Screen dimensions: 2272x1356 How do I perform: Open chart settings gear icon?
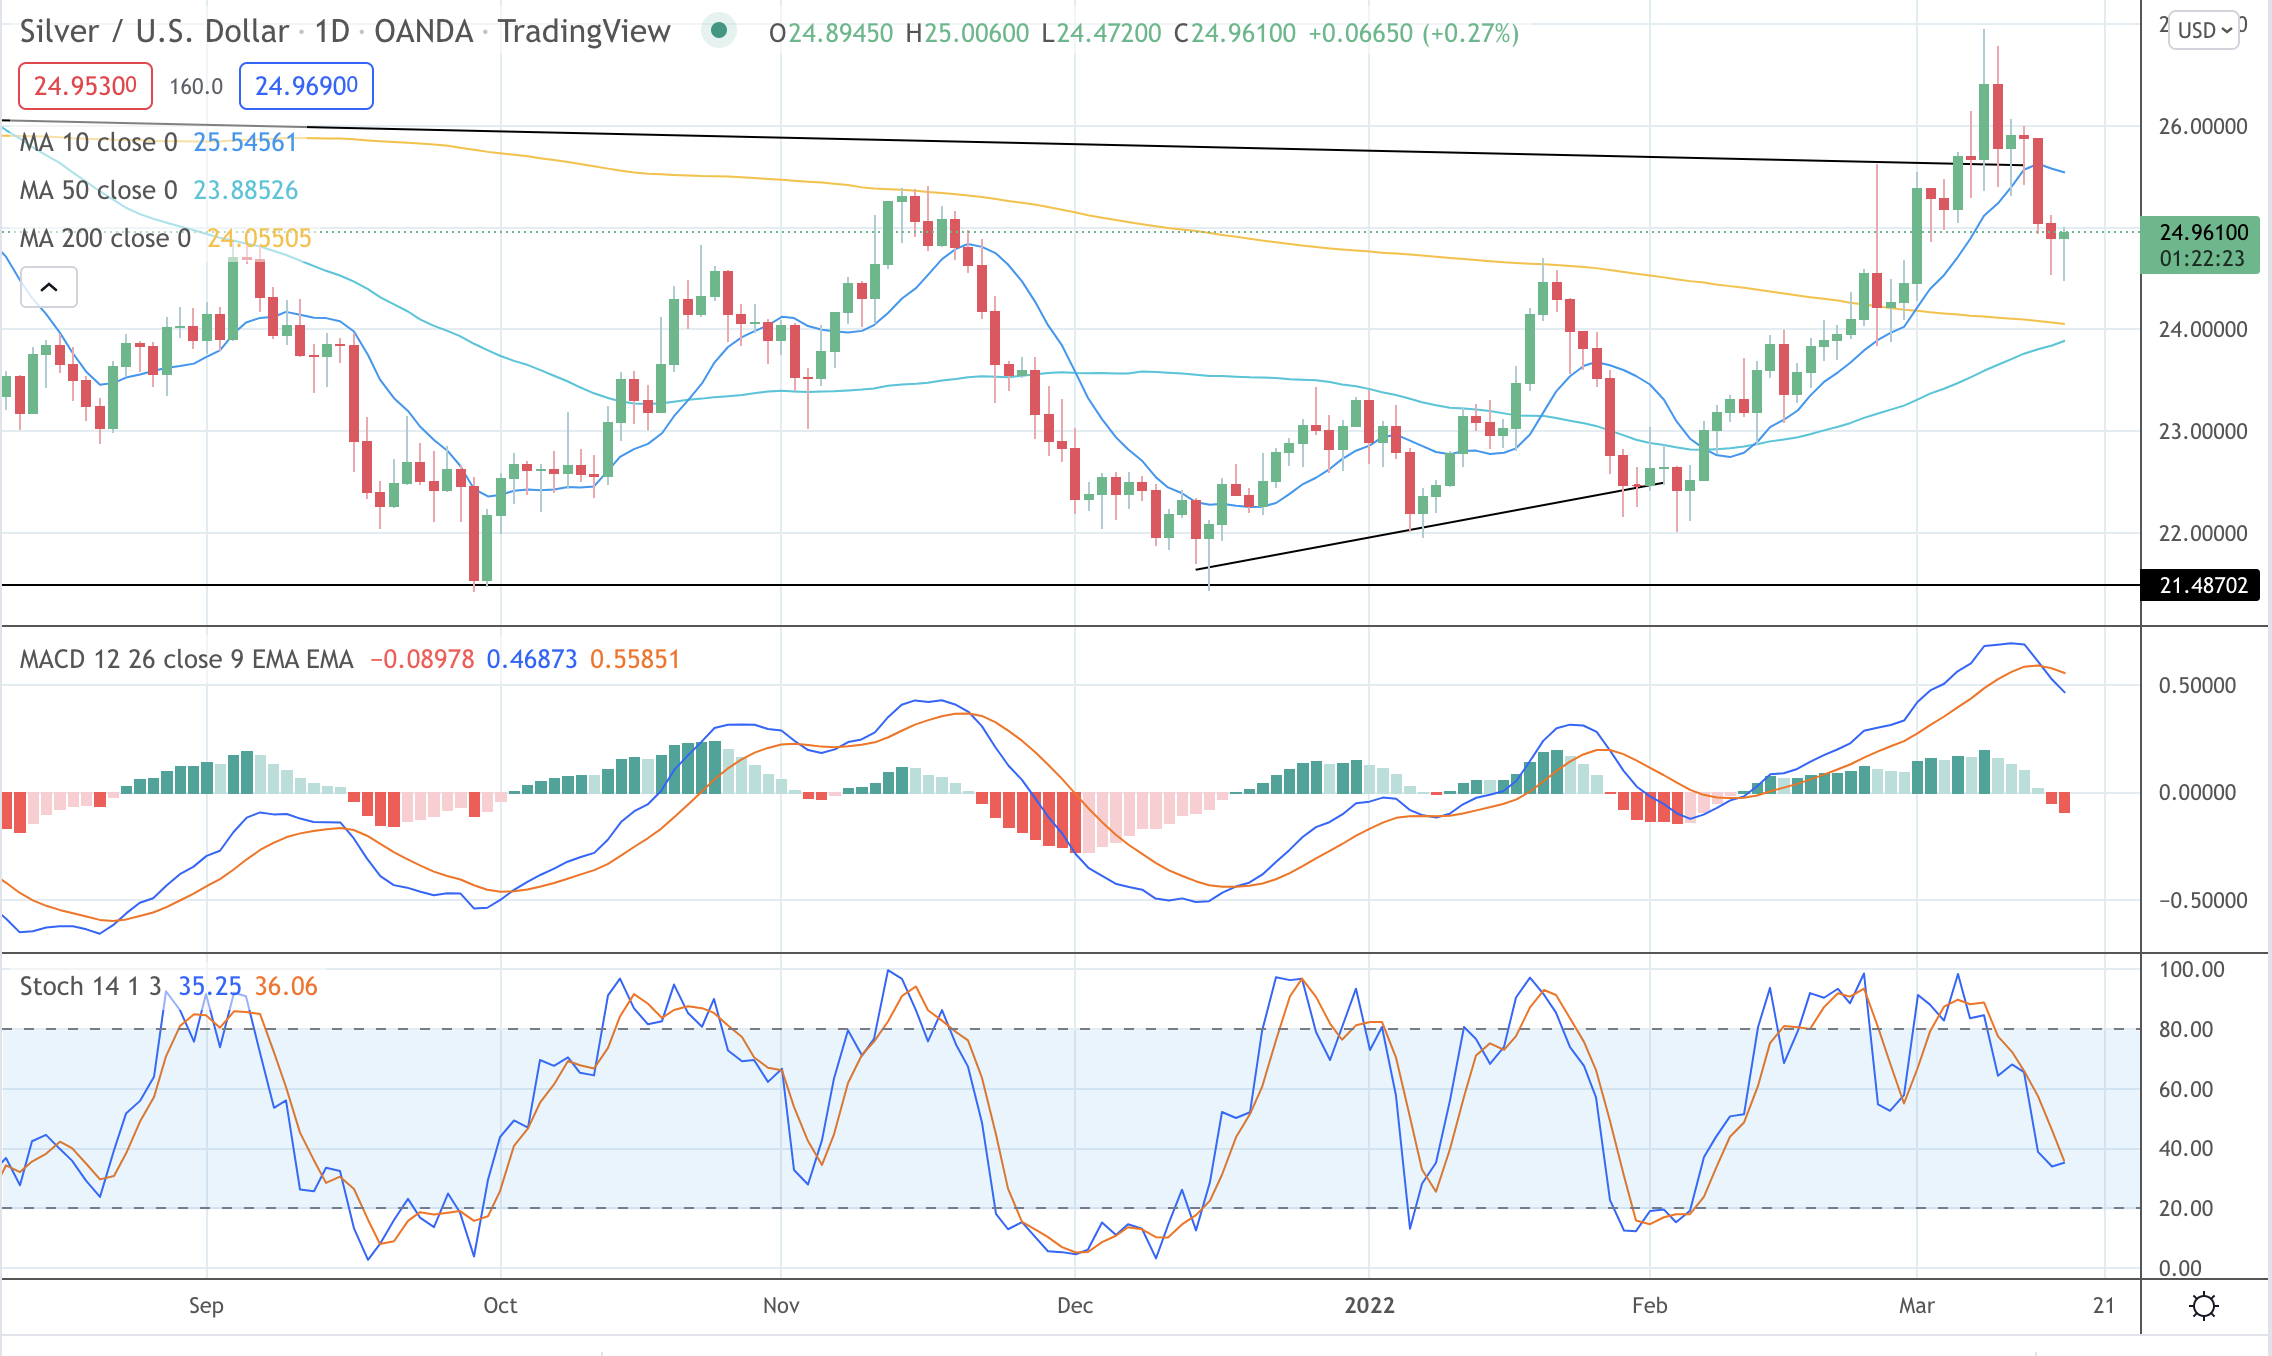coord(2204,1306)
